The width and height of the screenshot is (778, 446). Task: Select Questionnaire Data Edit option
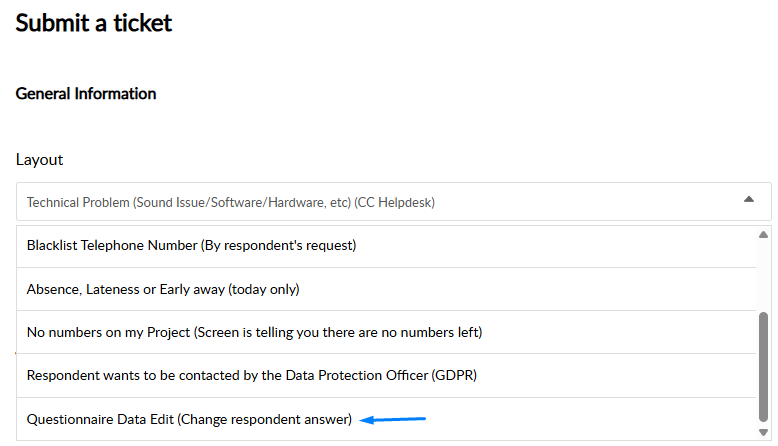[189, 420]
